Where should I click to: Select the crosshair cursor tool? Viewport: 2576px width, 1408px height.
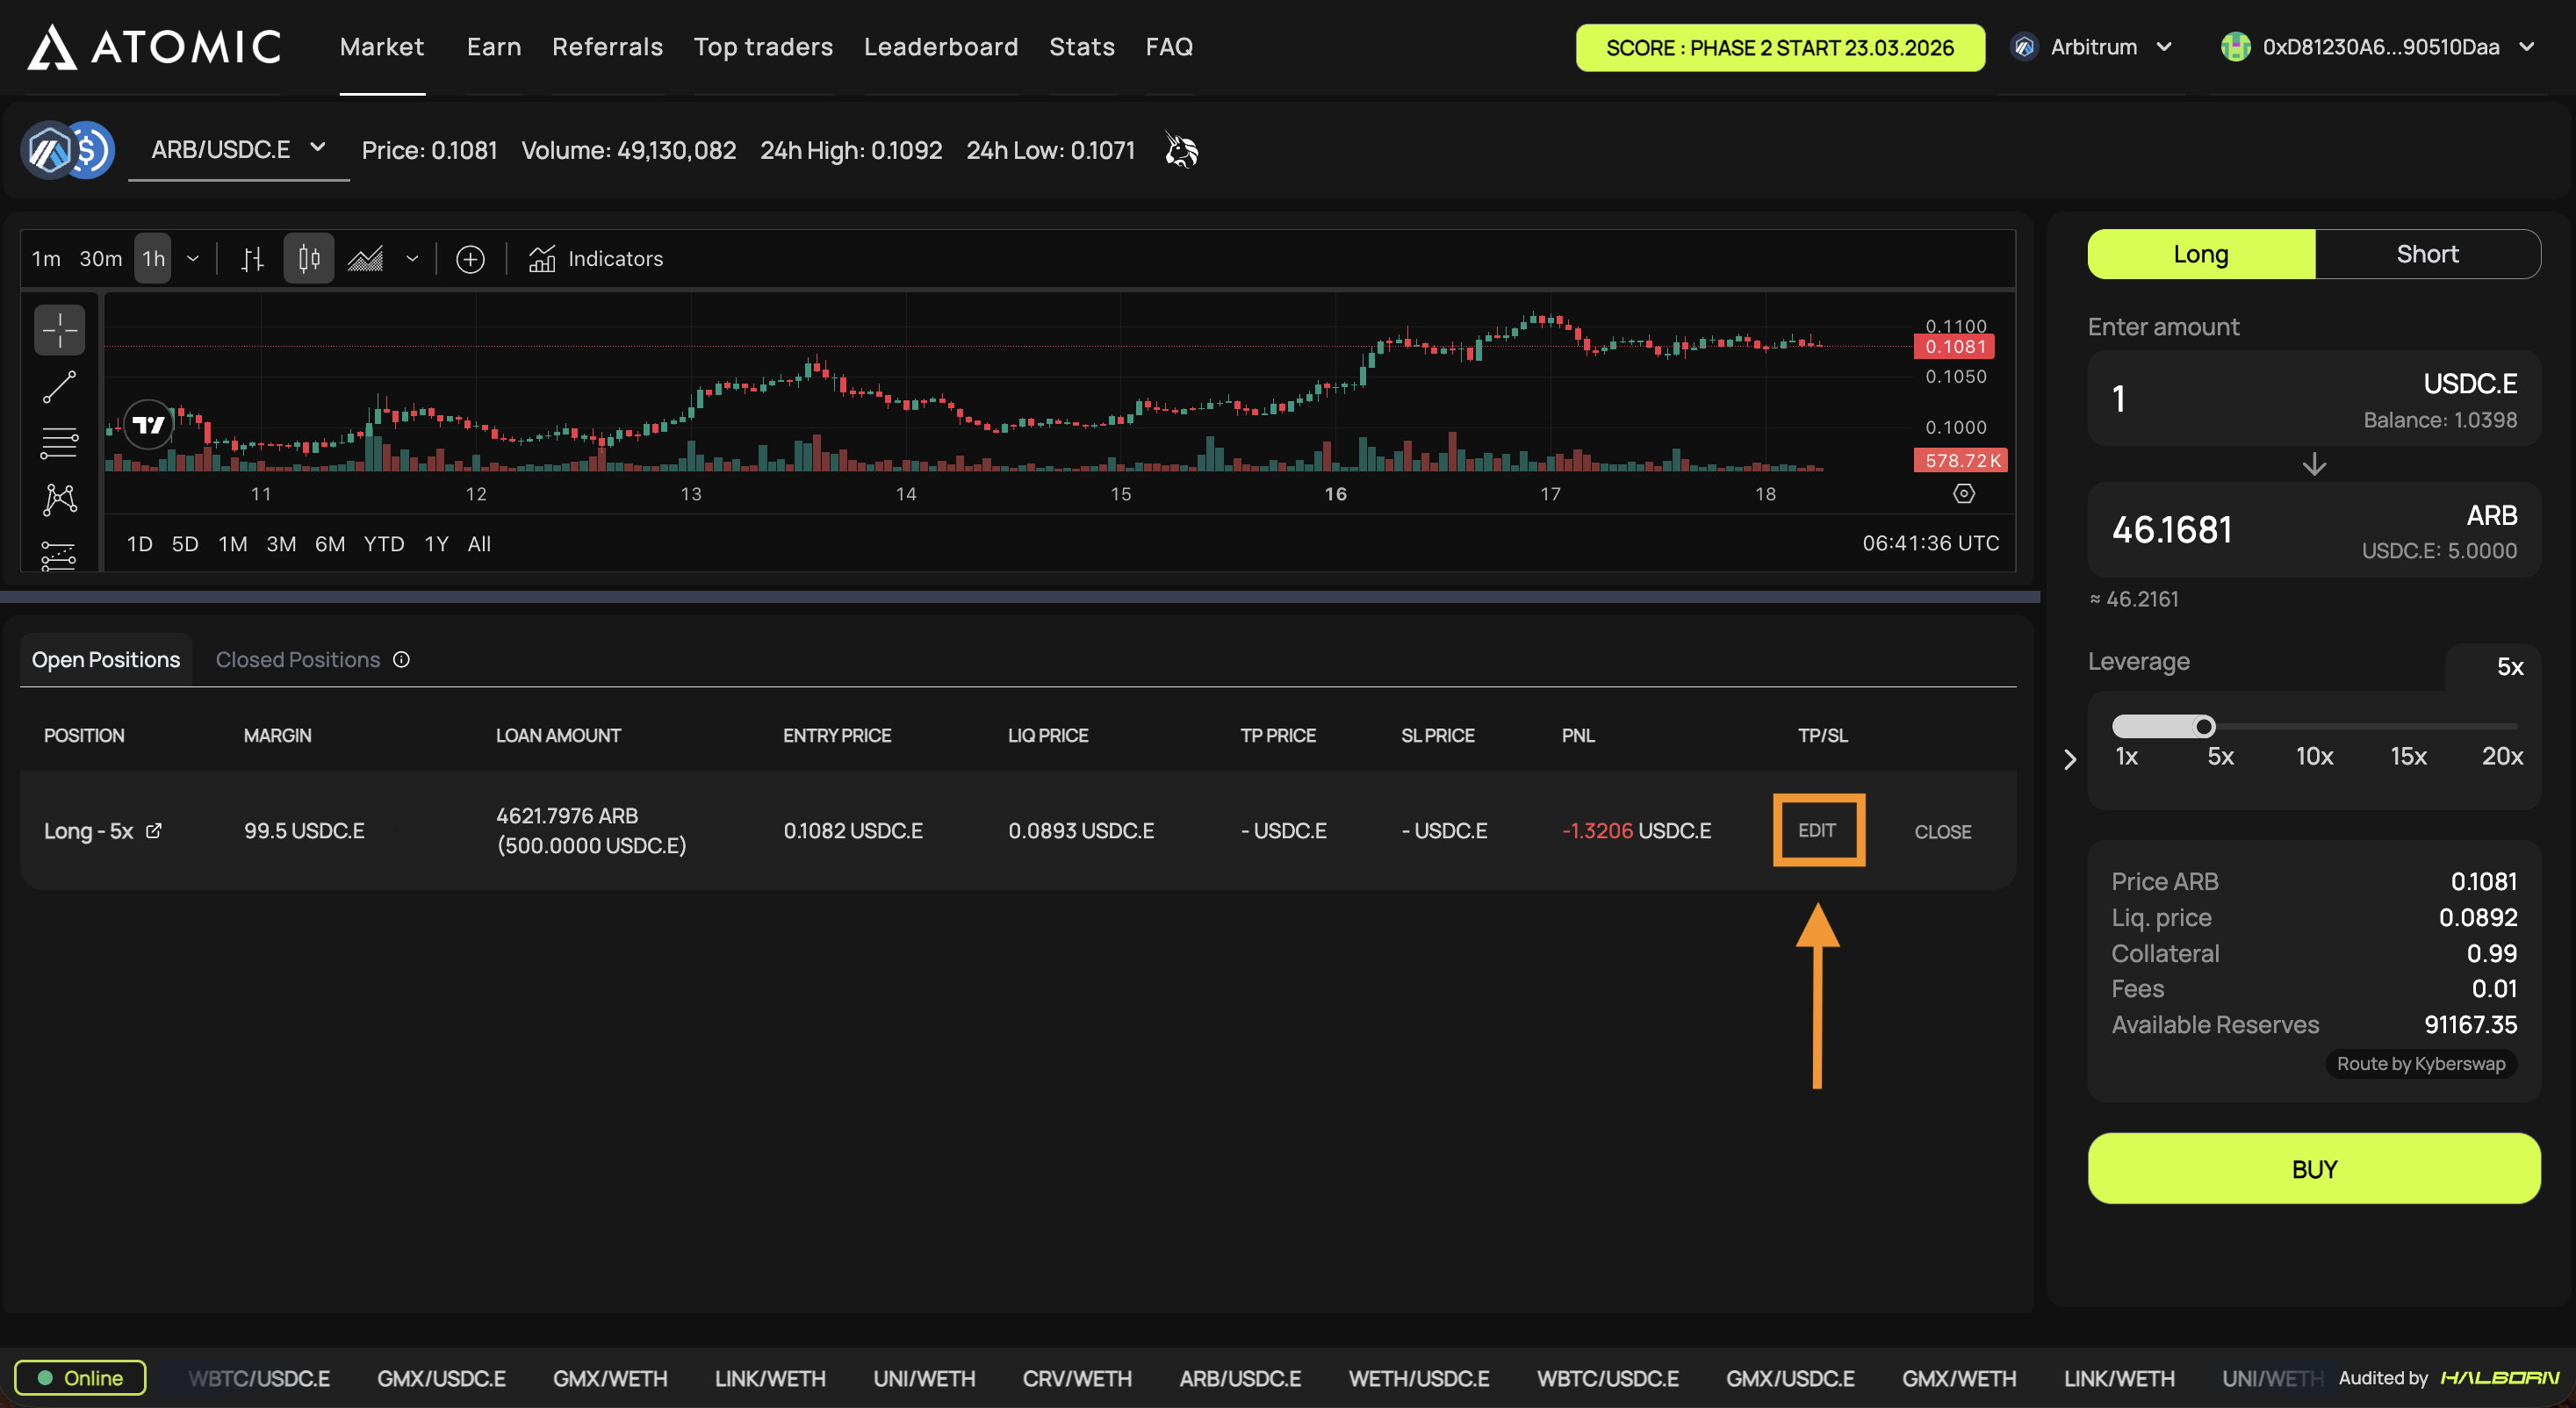pyautogui.click(x=59, y=330)
